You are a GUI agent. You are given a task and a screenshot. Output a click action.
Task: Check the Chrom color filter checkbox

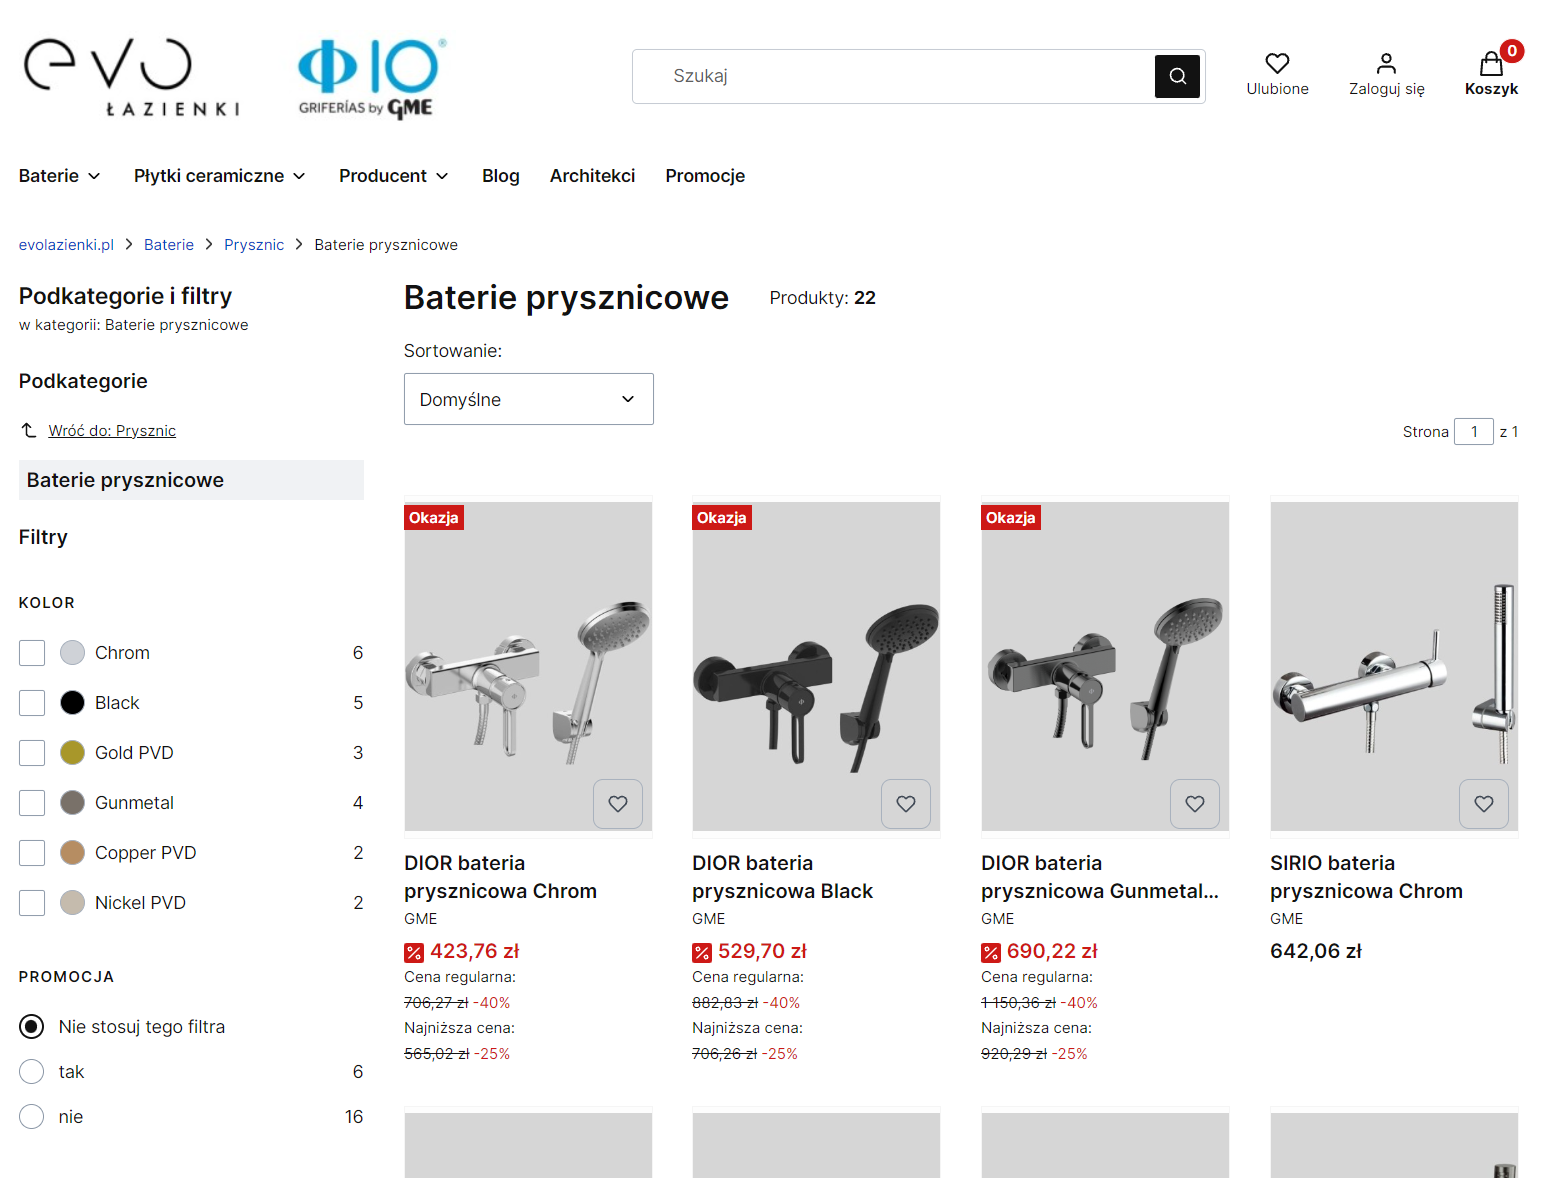(31, 652)
